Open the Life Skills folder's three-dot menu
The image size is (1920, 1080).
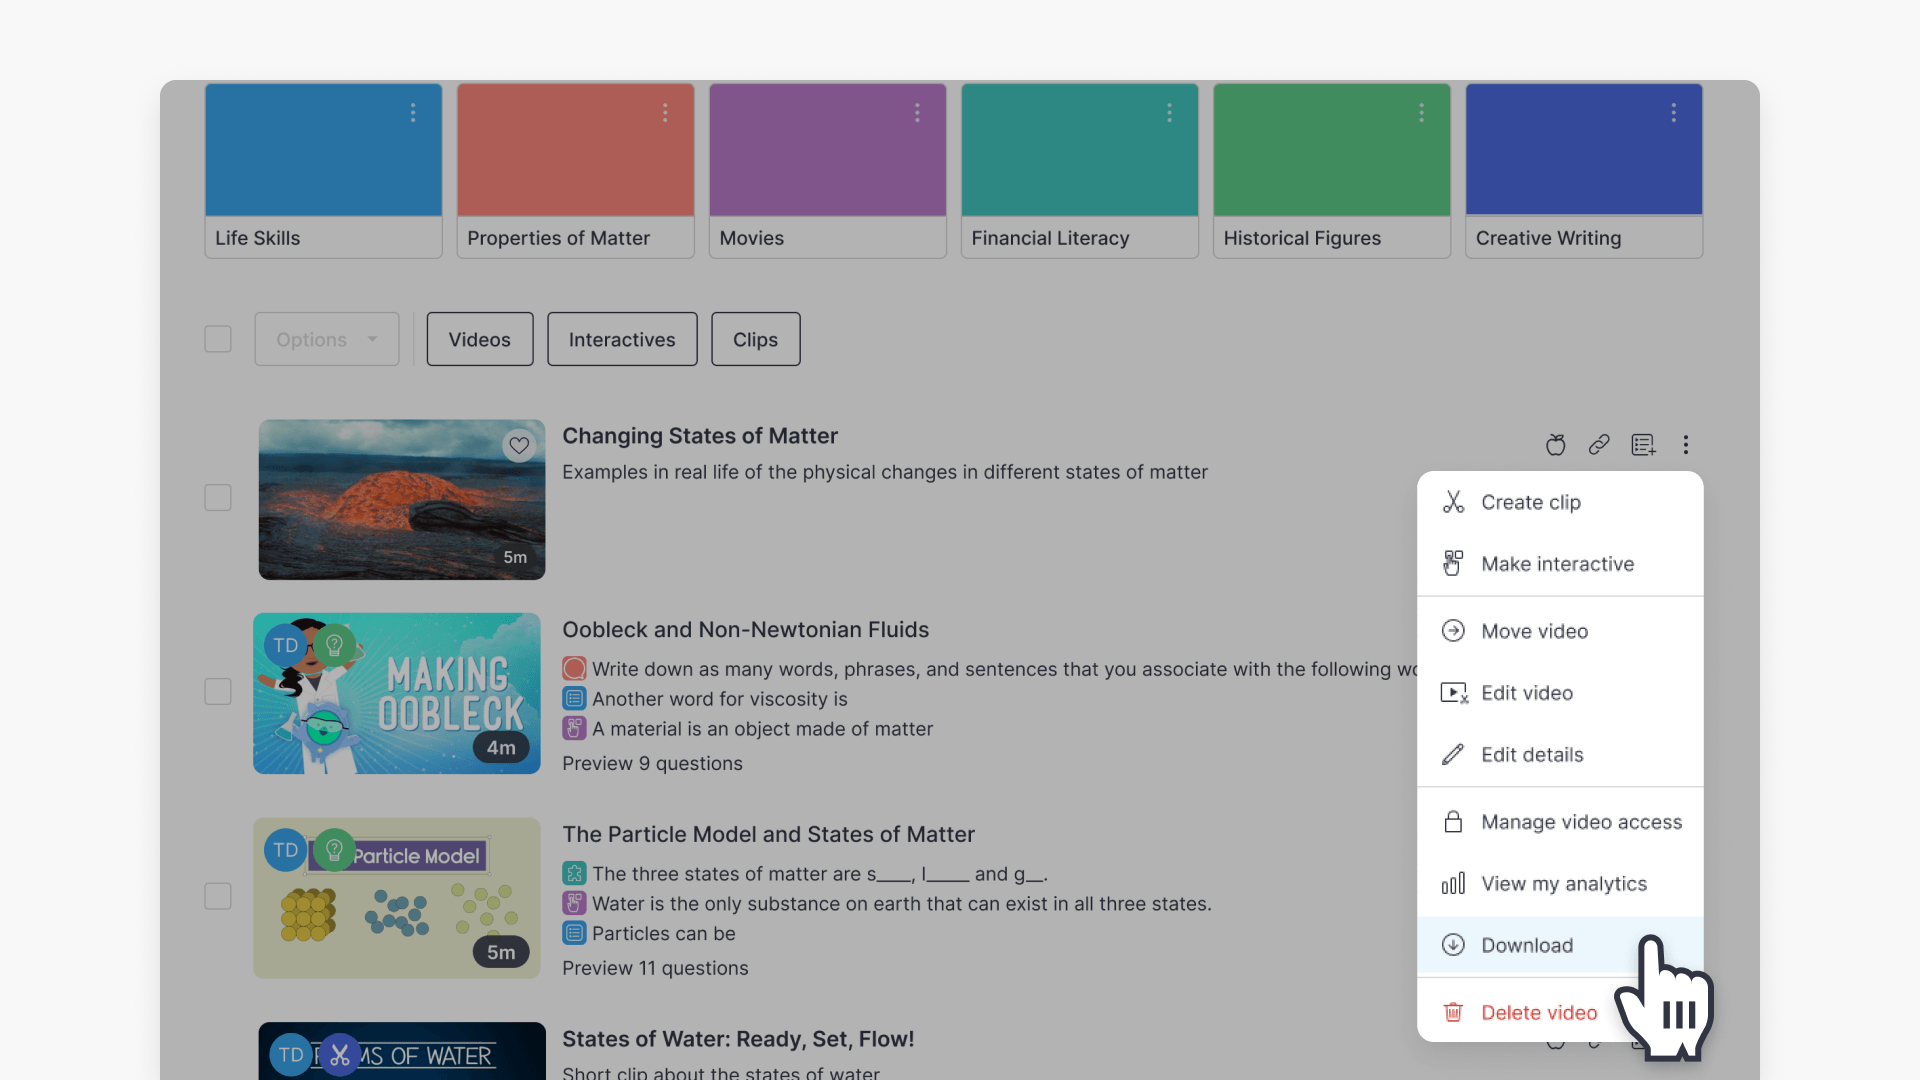(413, 113)
